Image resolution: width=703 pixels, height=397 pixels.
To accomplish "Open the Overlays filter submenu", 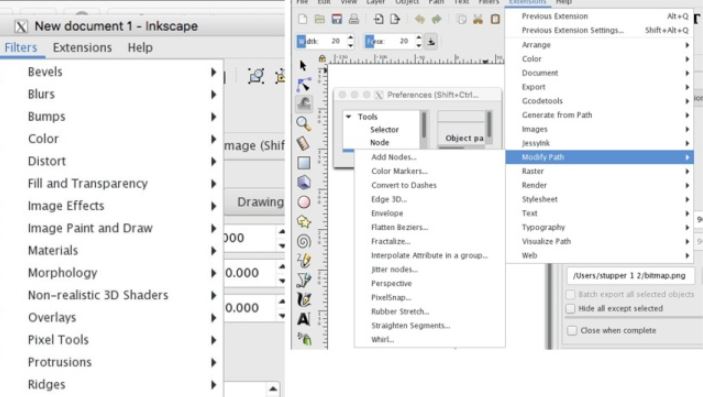I will [x=112, y=318].
